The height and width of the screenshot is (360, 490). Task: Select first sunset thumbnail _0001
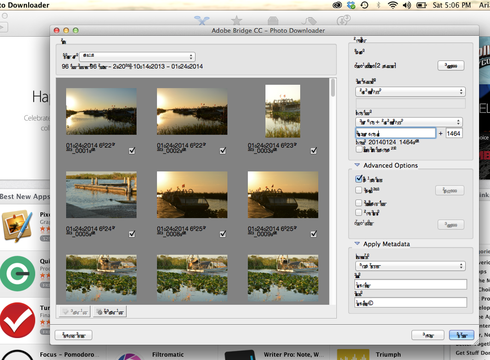101,111
